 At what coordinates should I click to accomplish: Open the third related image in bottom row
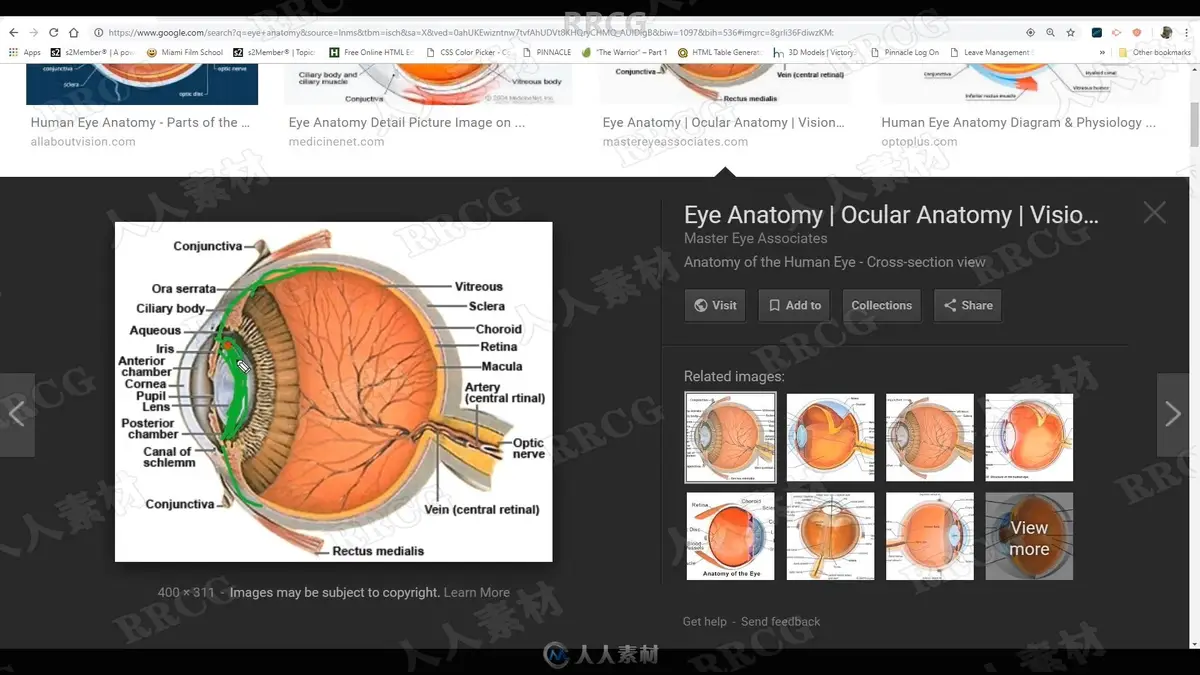930,536
